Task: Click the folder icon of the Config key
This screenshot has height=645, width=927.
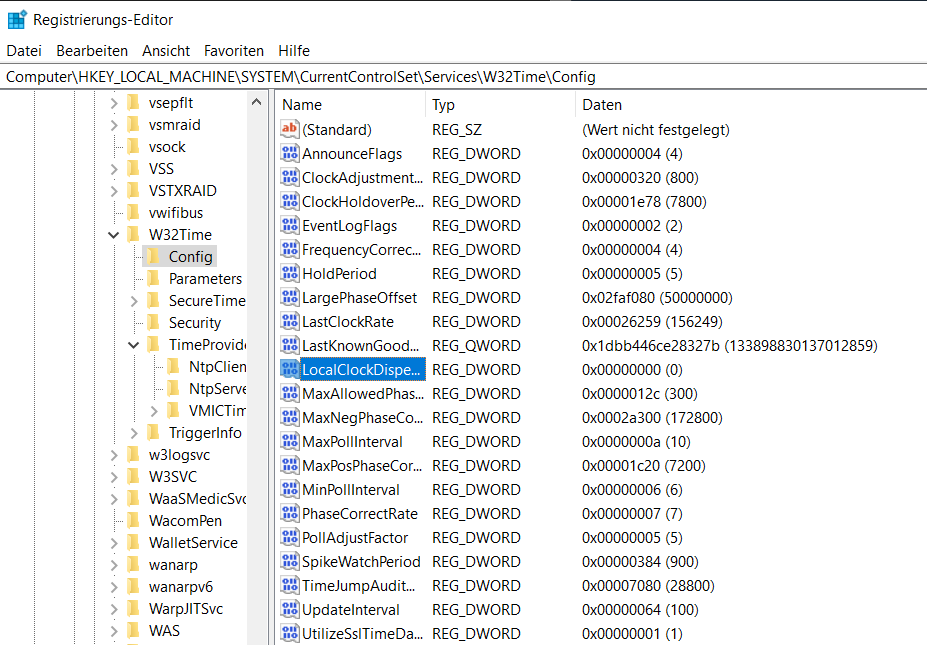Action: (153, 257)
